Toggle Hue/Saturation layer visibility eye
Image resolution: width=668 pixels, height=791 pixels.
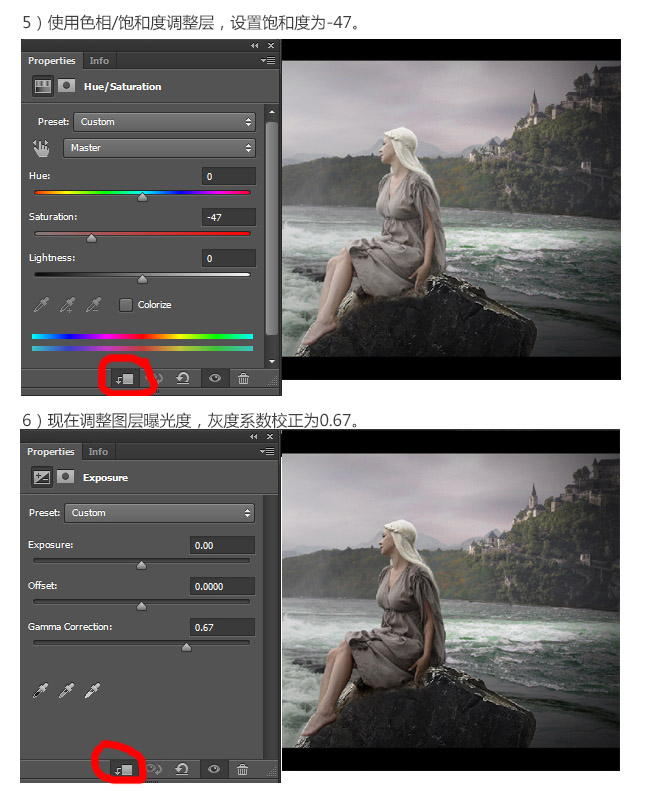215,378
